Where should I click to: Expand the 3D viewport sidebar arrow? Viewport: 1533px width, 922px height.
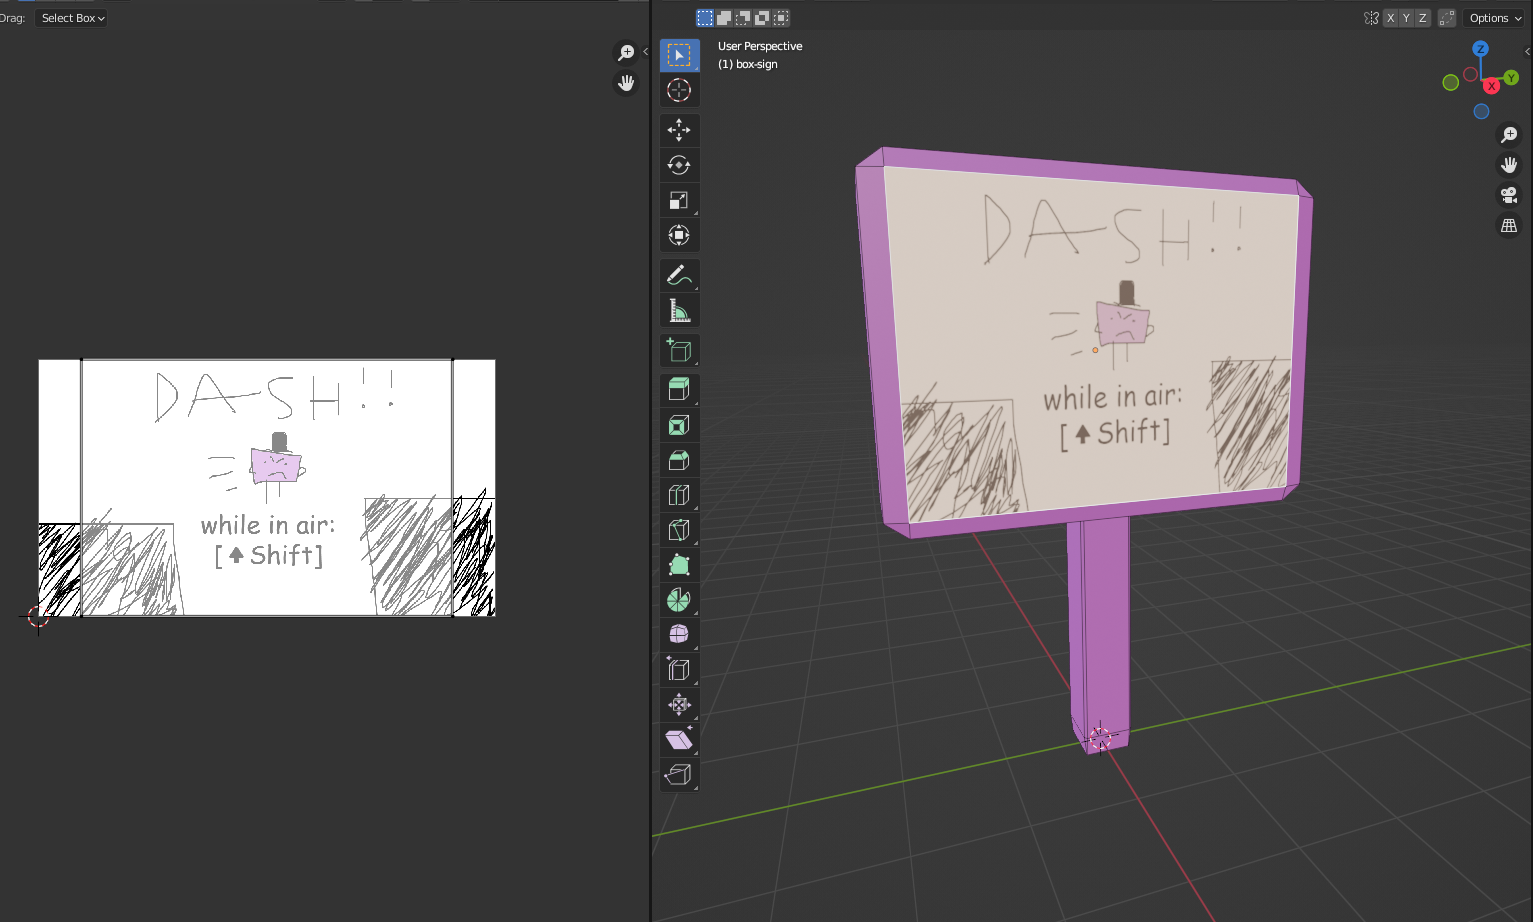point(1527,51)
